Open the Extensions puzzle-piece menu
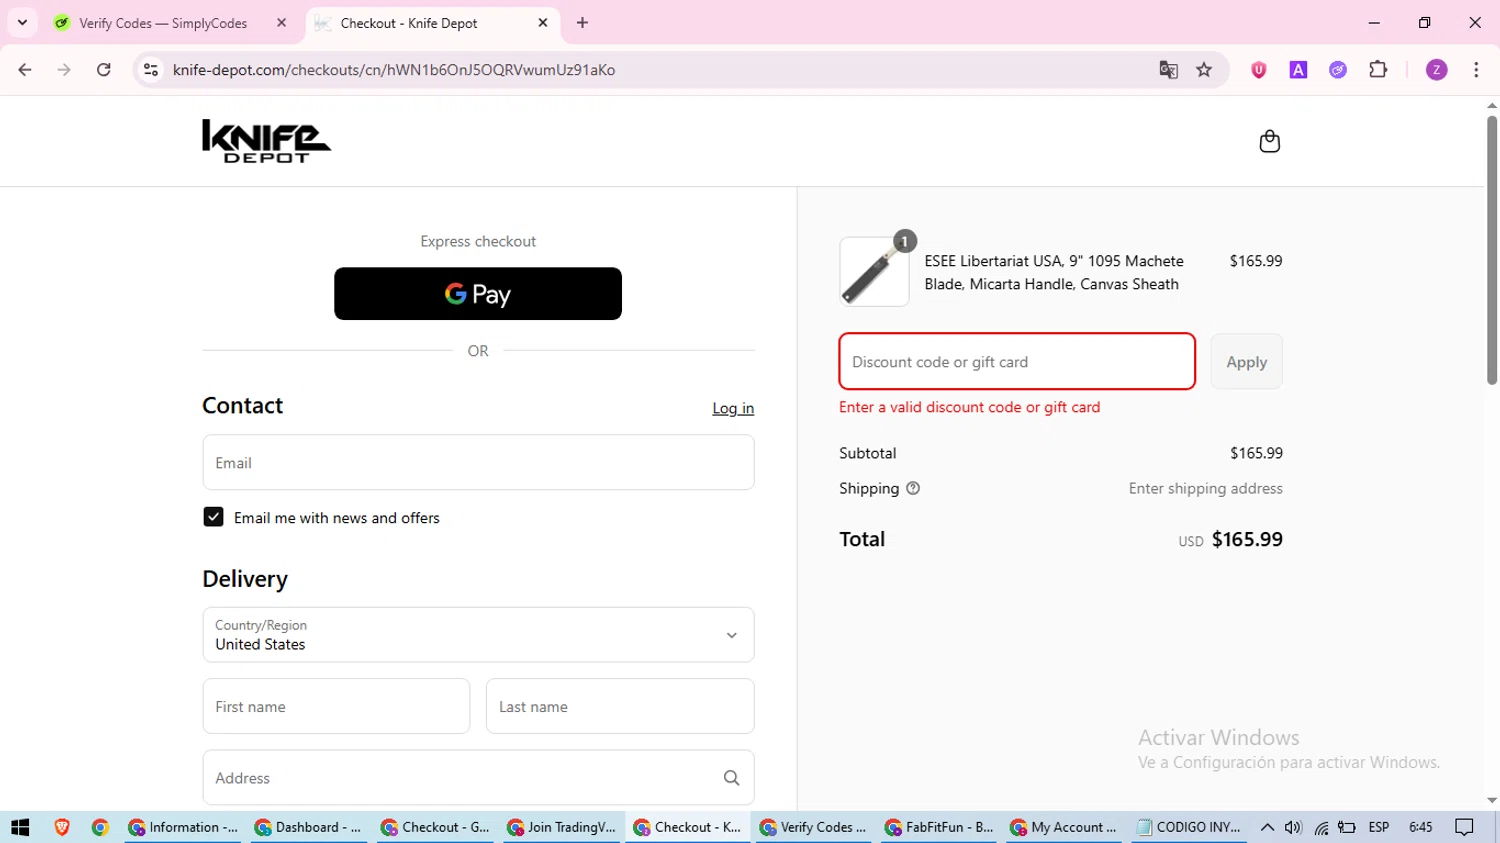The image size is (1500, 843). (x=1378, y=70)
